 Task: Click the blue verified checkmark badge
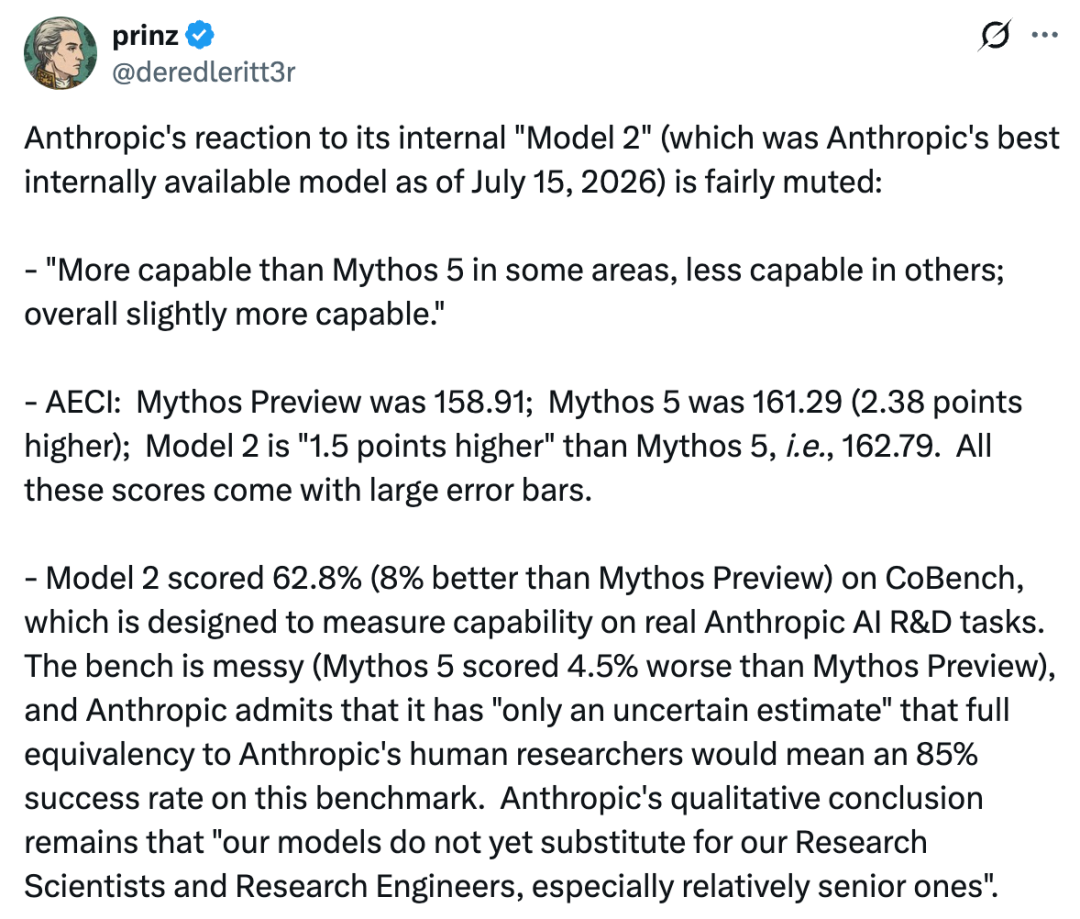(200, 35)
